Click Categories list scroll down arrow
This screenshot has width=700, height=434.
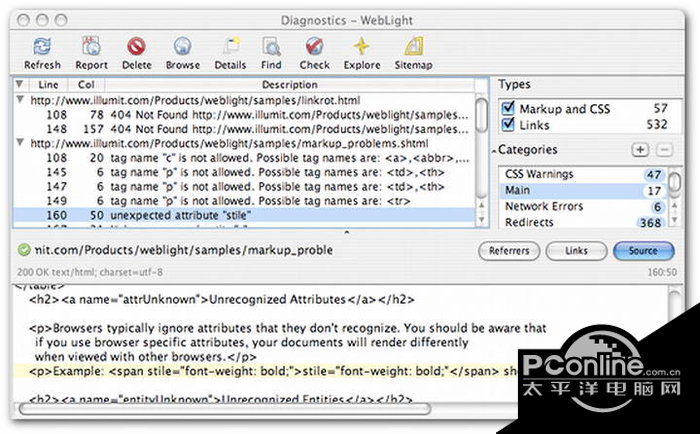tap(674, 220)
